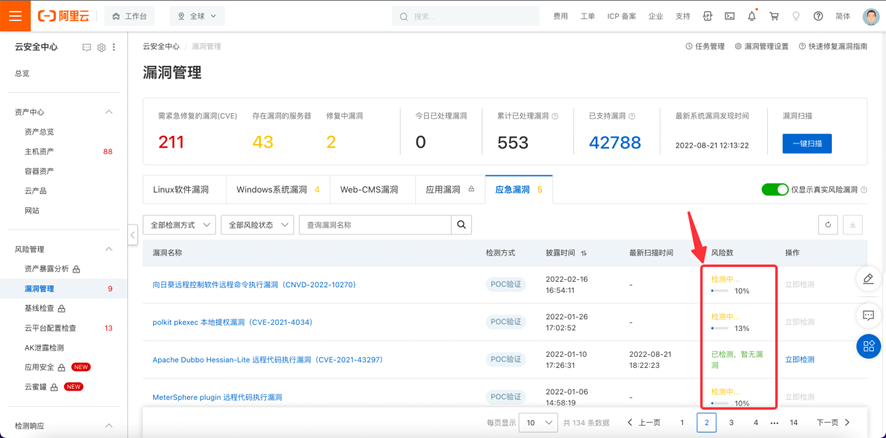Open 任务管理 link
This screenshot has width=886, height=438.
point(705,47)
